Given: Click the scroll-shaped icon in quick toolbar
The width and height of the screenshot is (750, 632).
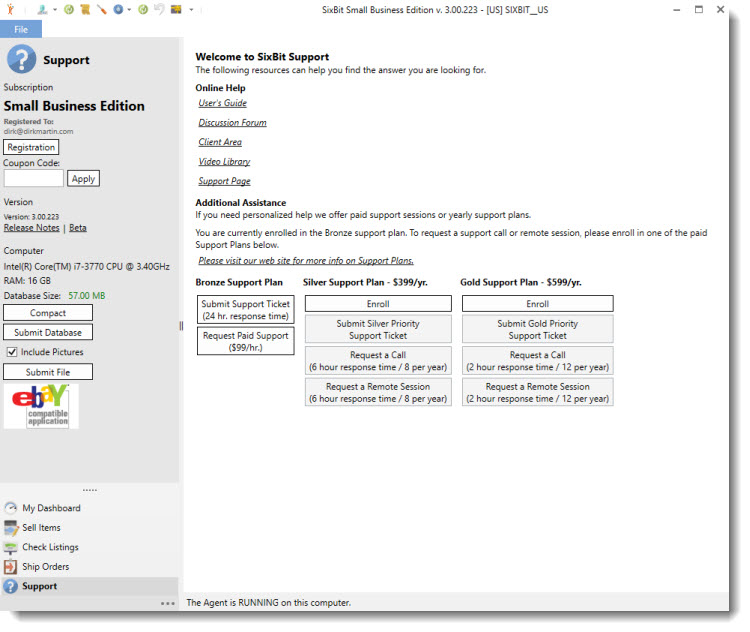Looking at the screenshot, I should coord(85,9).
